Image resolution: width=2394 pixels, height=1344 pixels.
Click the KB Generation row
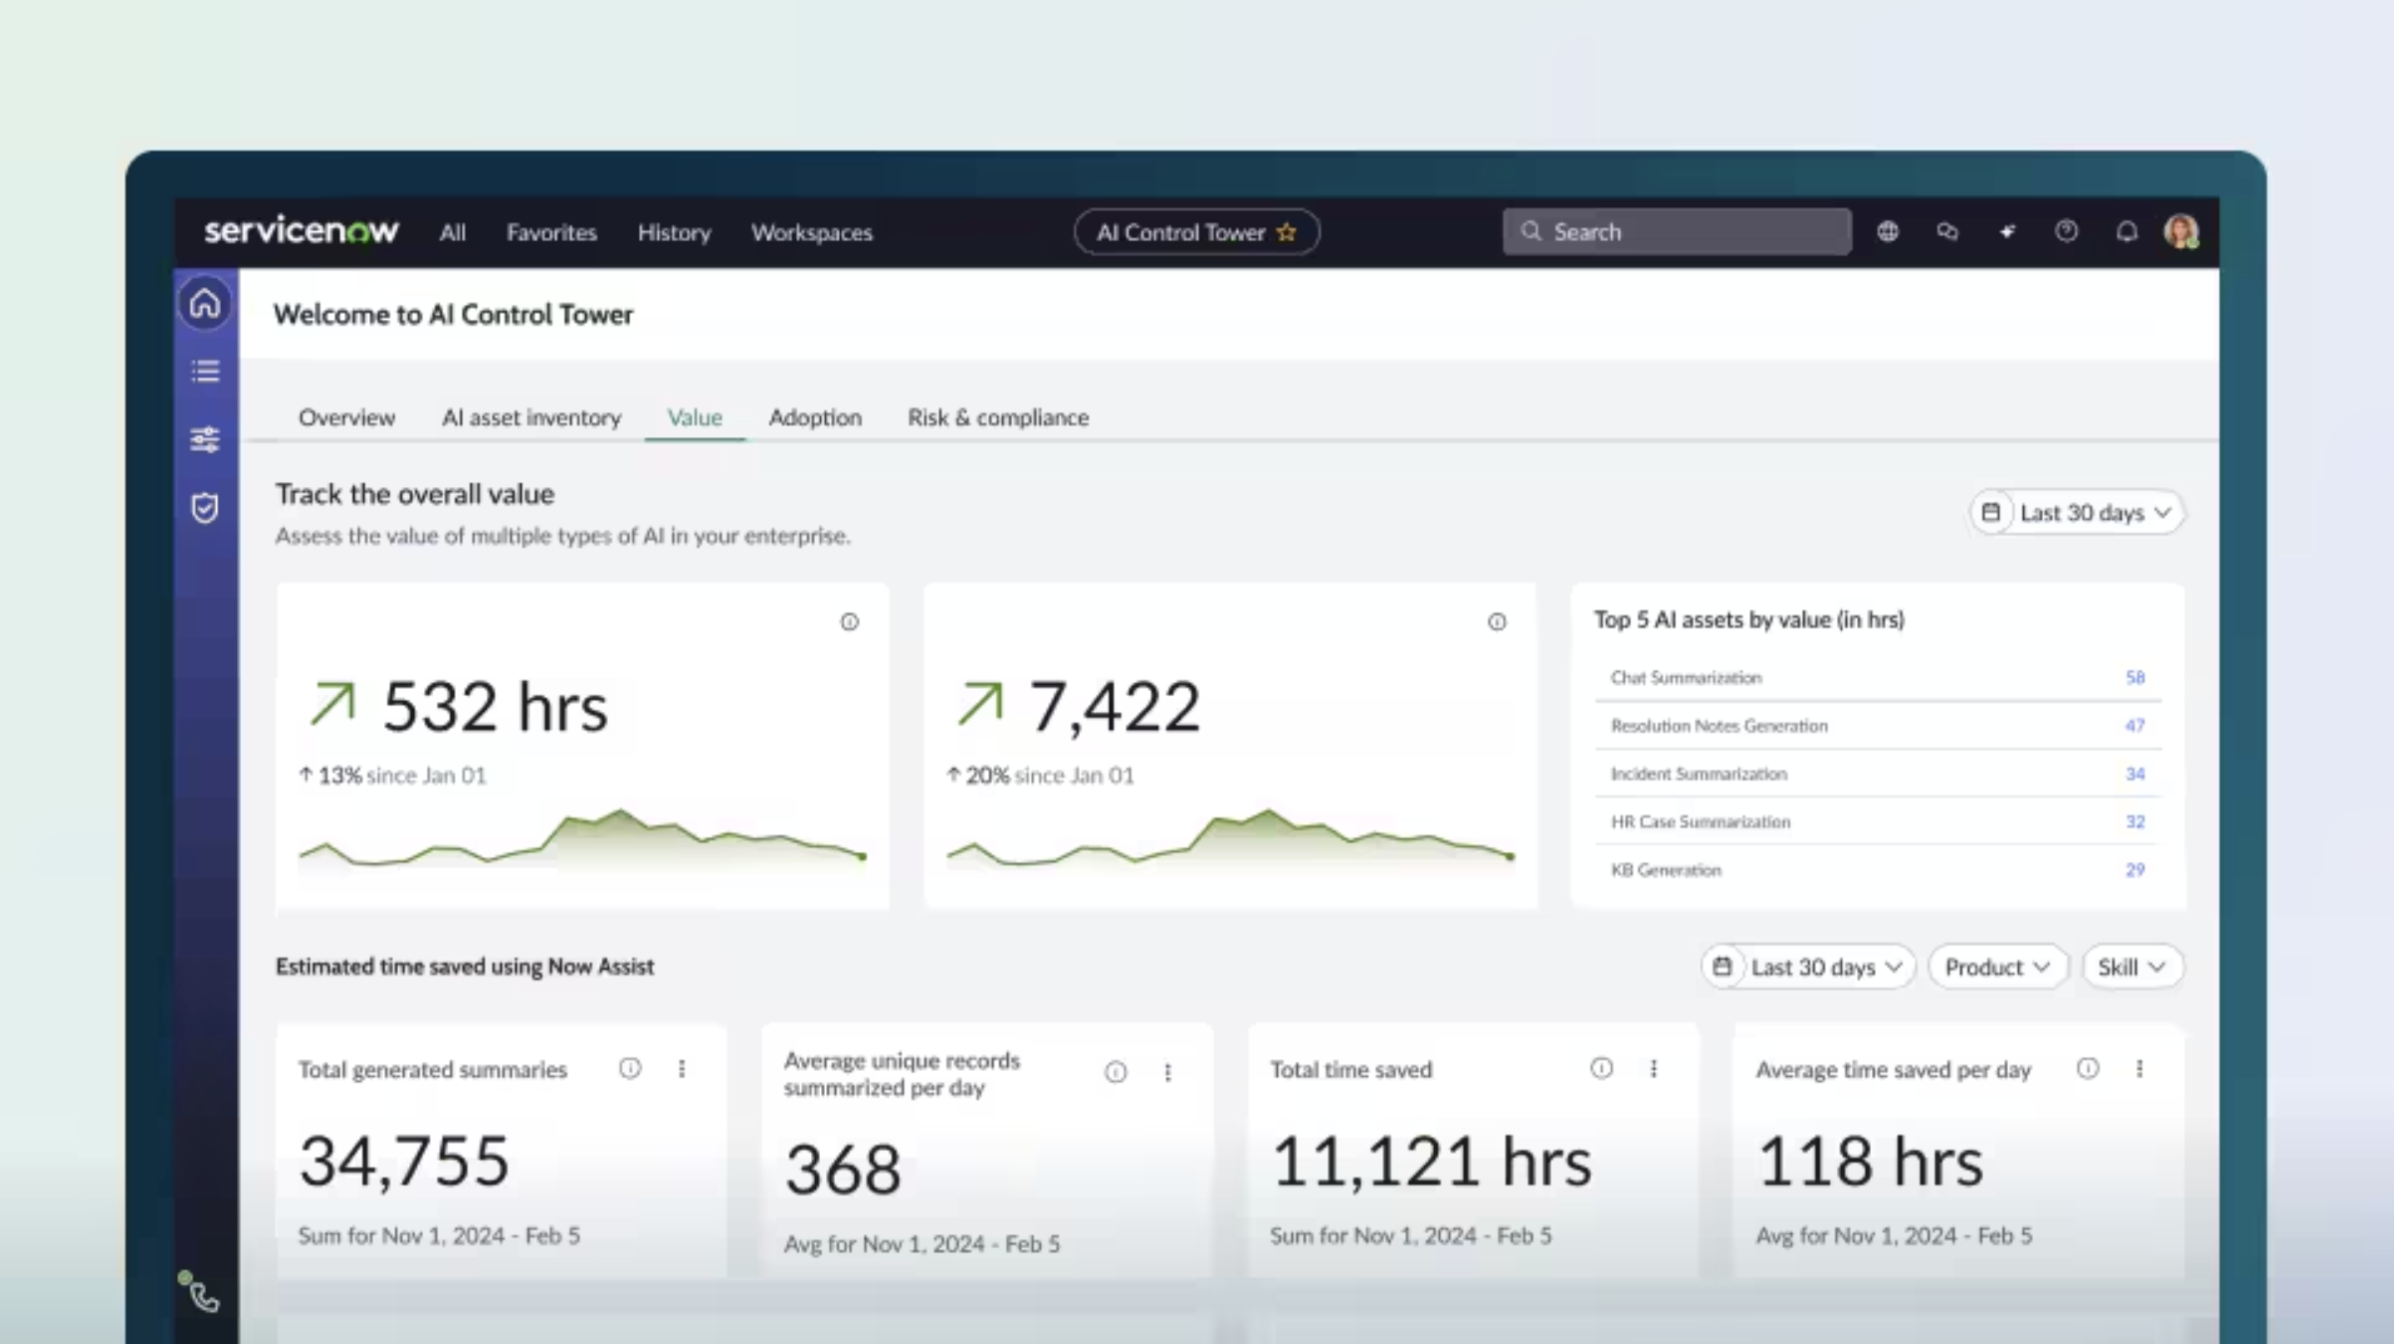pyautogui.click(x=1877, y=870)
